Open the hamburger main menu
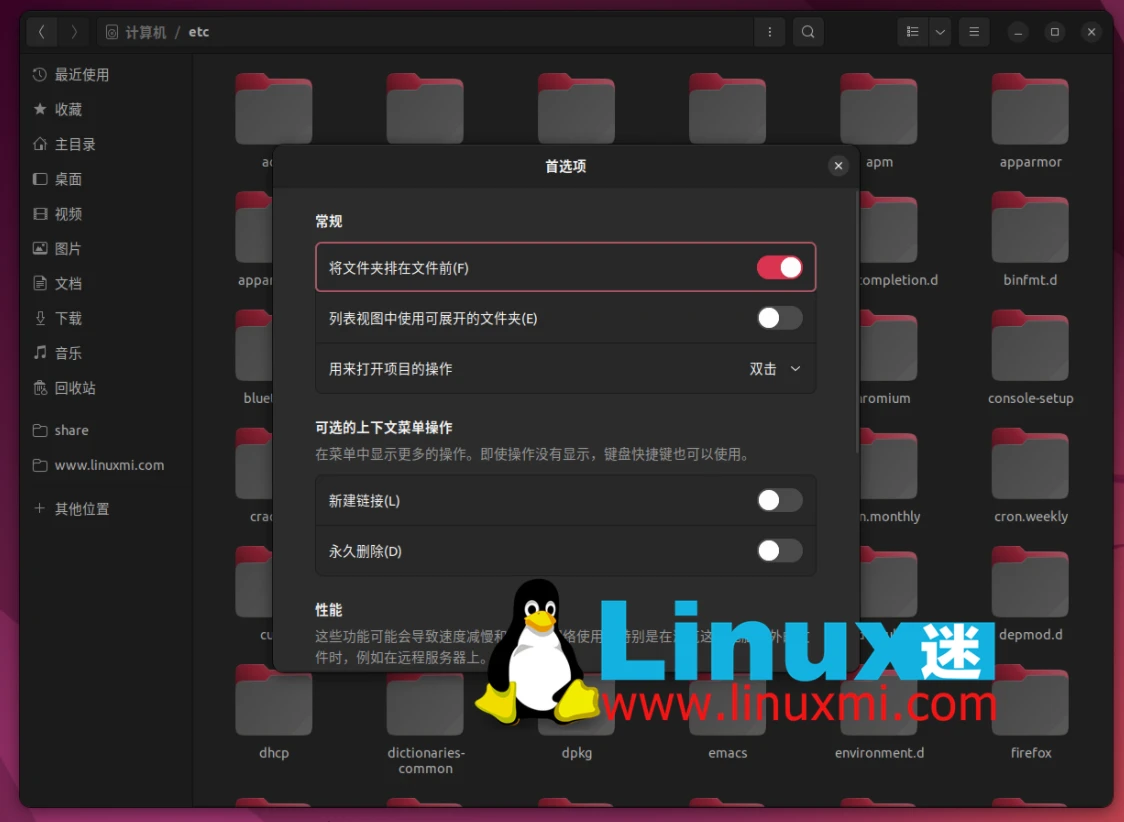This screenshot has width=1124, height=822. [973, 31]
